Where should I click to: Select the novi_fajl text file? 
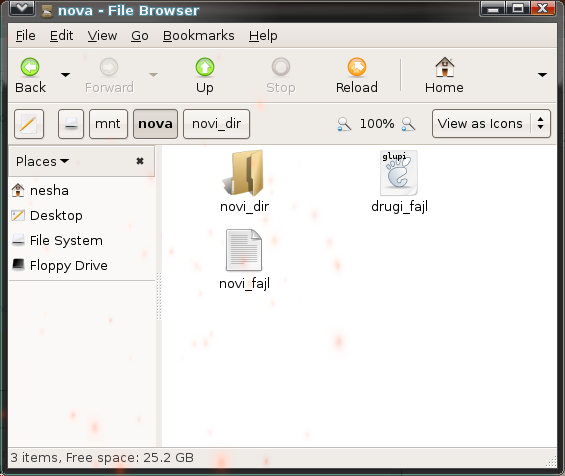click(x=244, y=250)
